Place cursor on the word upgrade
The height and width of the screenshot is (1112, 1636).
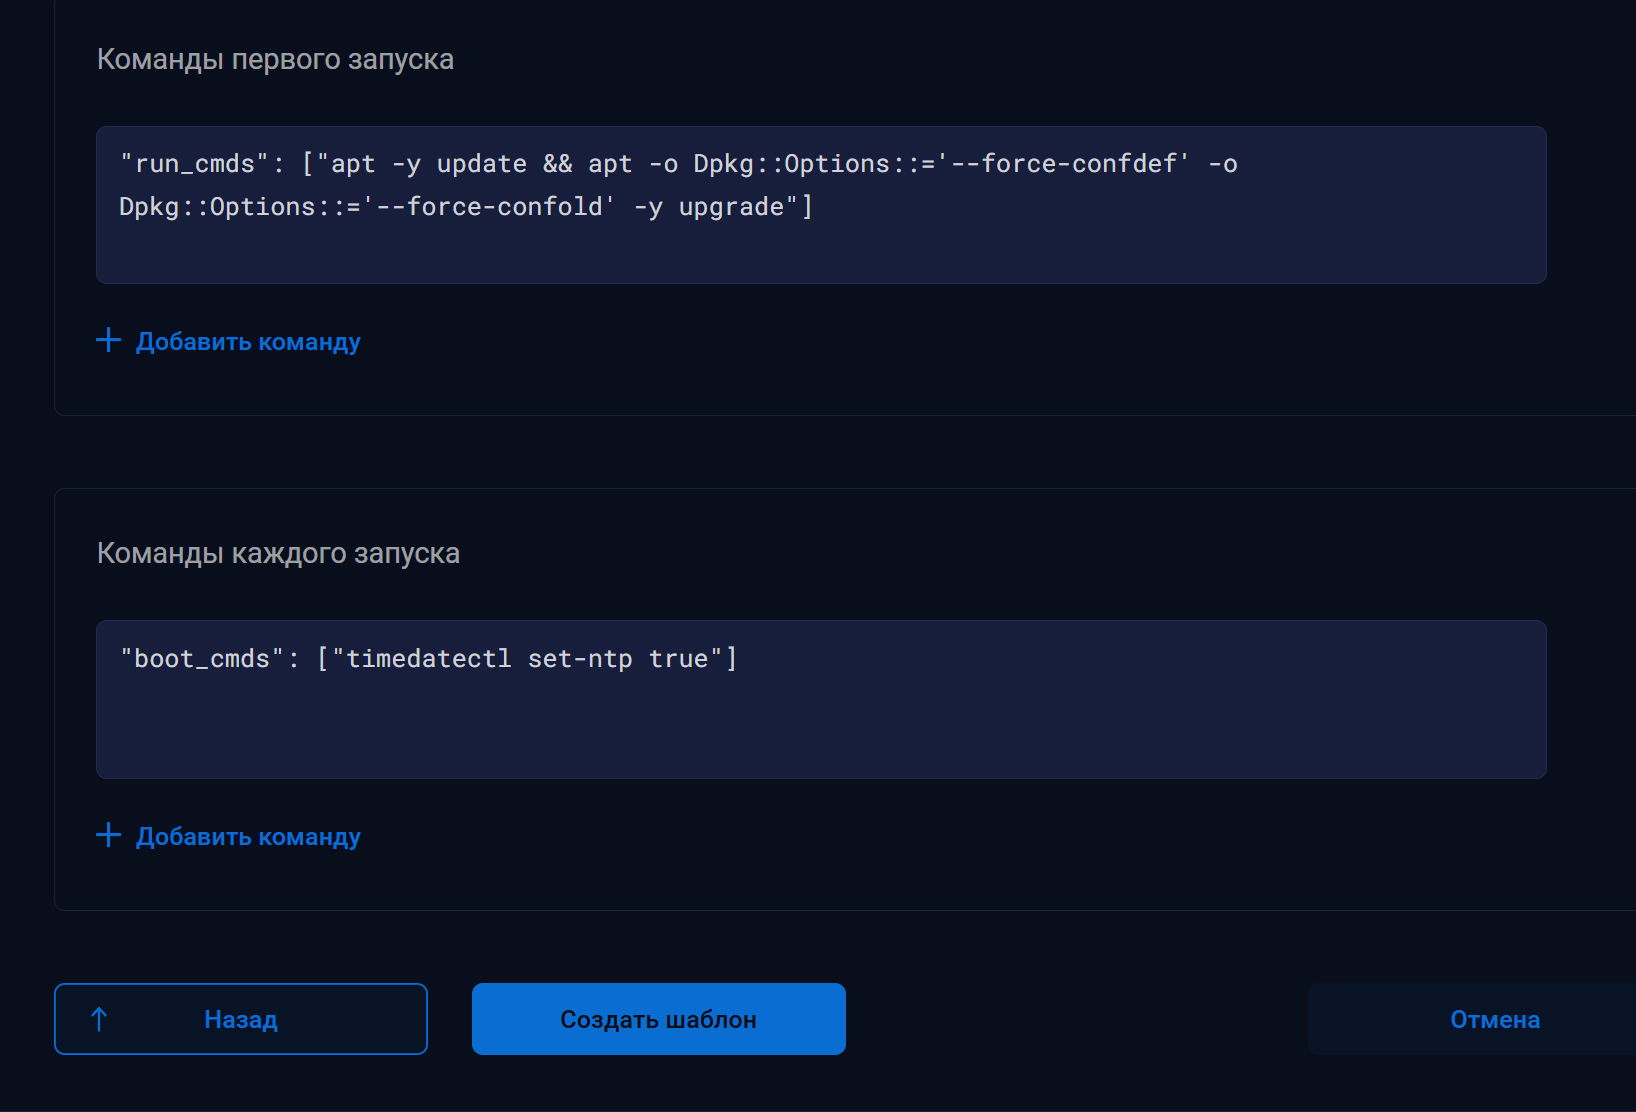tap(731, 207)
